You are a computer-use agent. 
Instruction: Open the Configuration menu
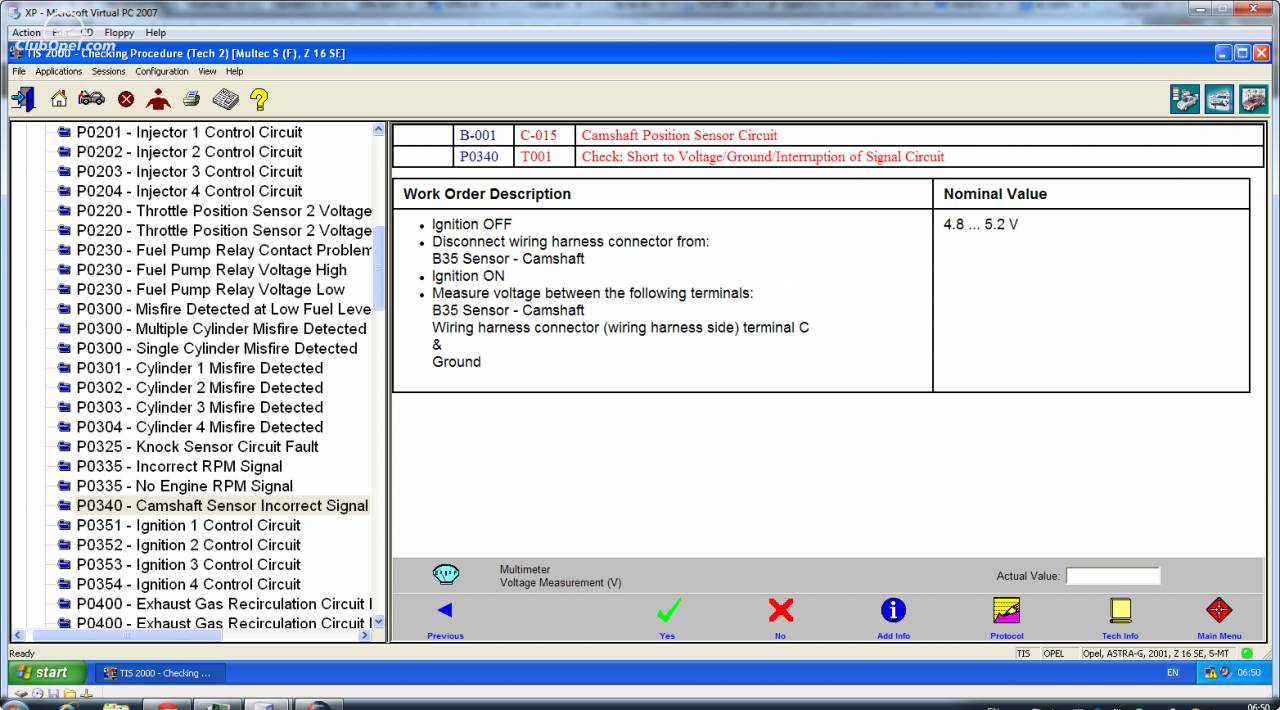pos(162,72)
